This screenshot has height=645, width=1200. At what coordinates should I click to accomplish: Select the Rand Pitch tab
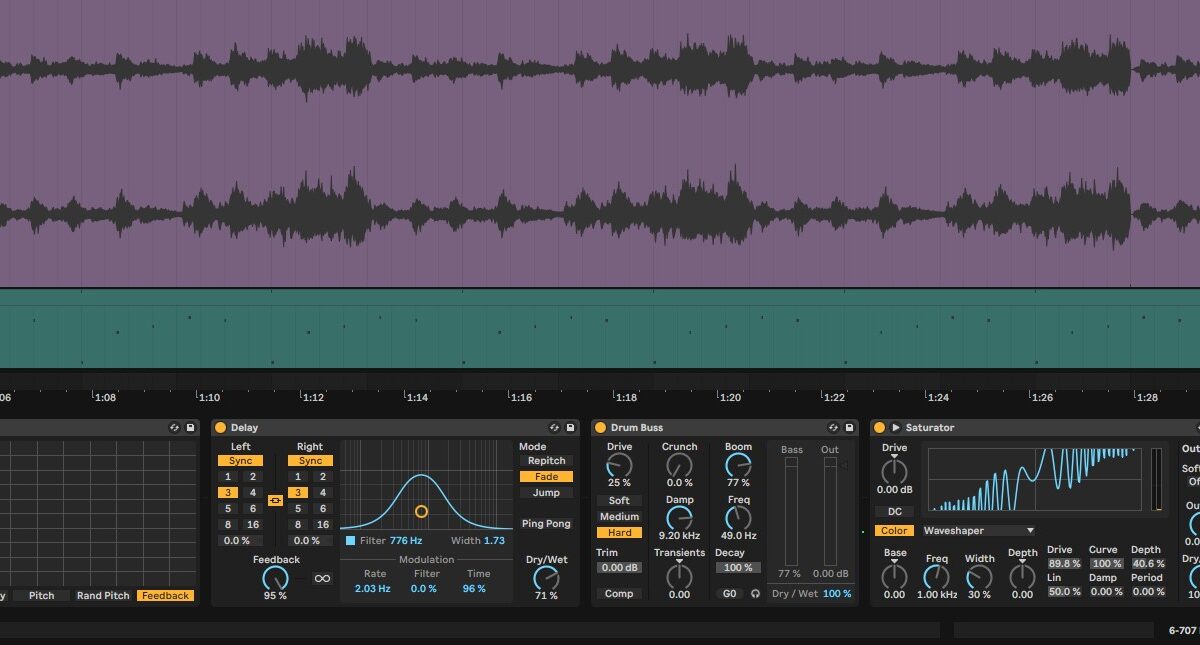(102, 596)
